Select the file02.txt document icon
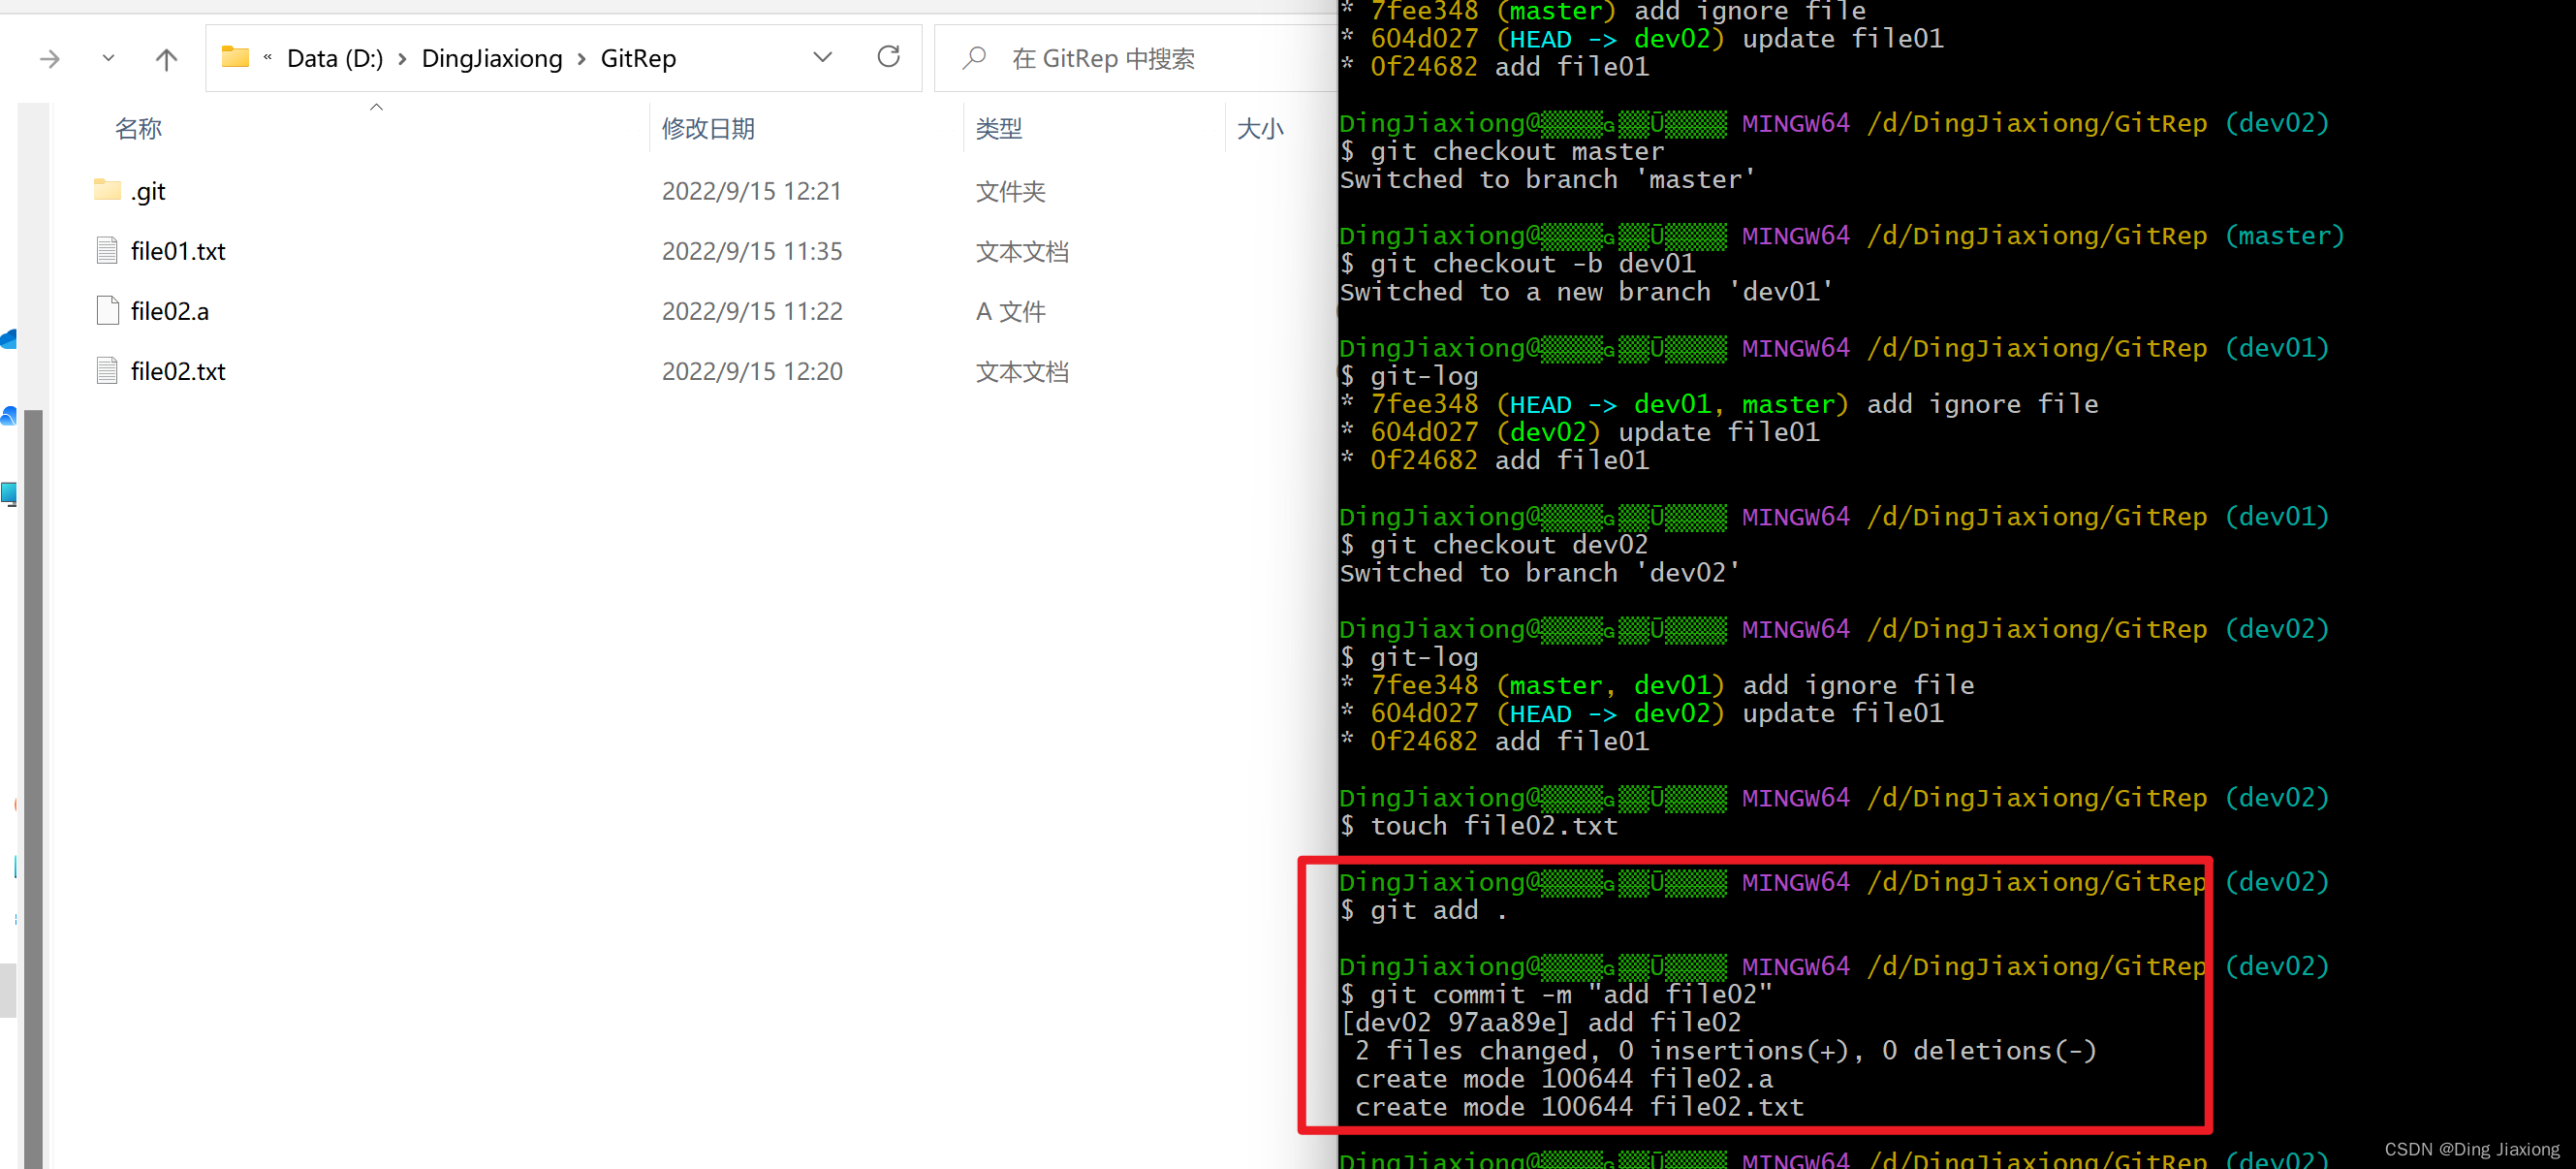 pos(107,370)
